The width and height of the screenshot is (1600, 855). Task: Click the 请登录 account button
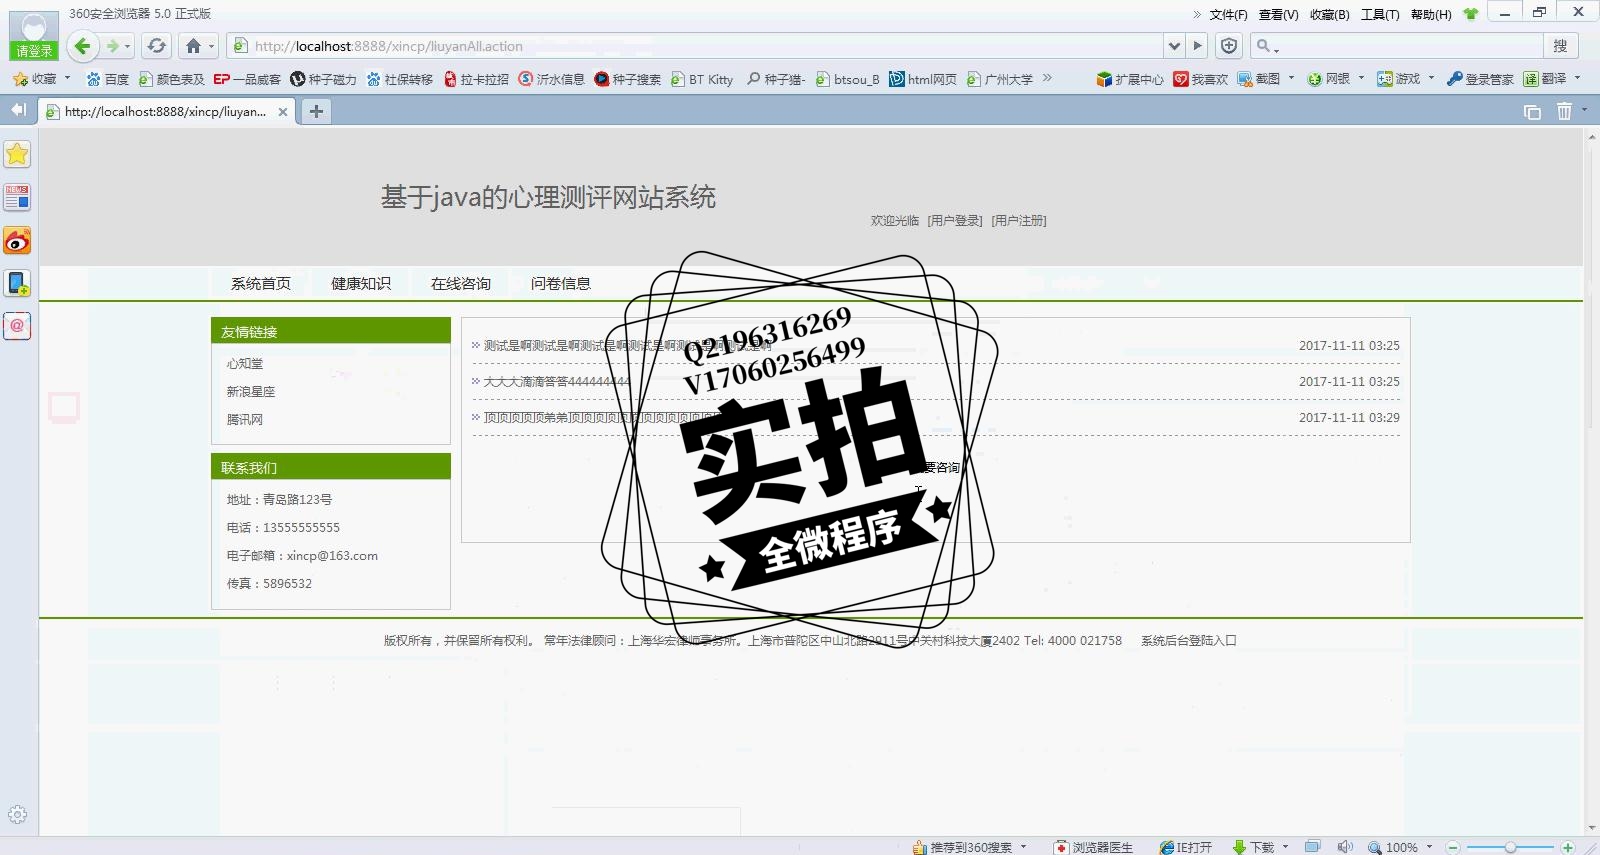click(x=33, y=51)
